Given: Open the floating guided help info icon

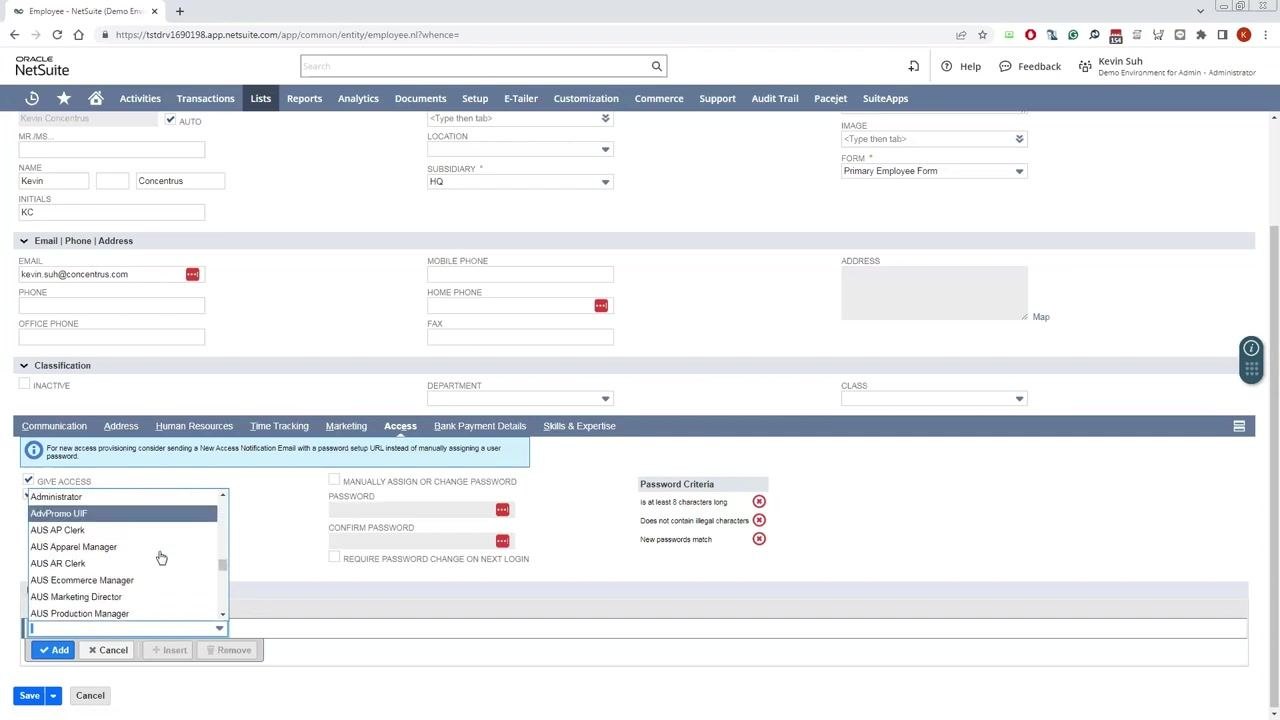Looking at the screenshot, I should pos(1251,348).
